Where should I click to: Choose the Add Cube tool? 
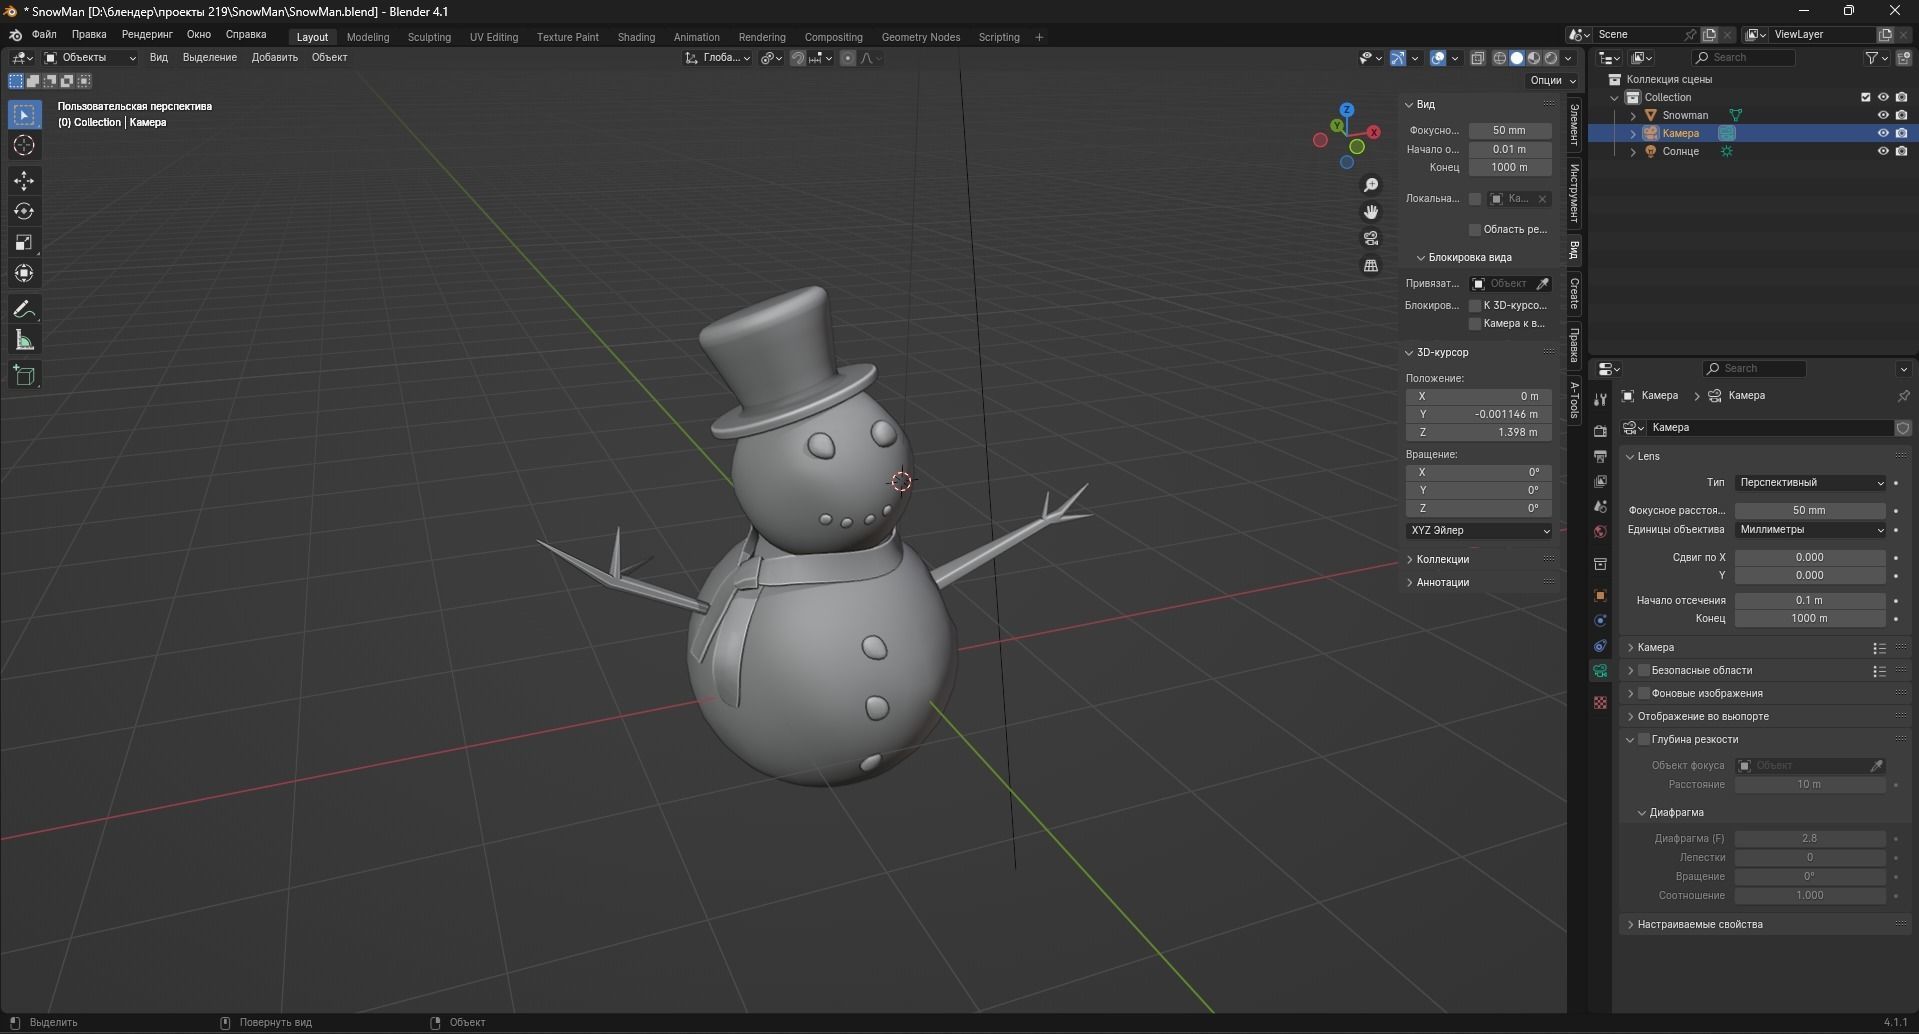pos(25,376)
